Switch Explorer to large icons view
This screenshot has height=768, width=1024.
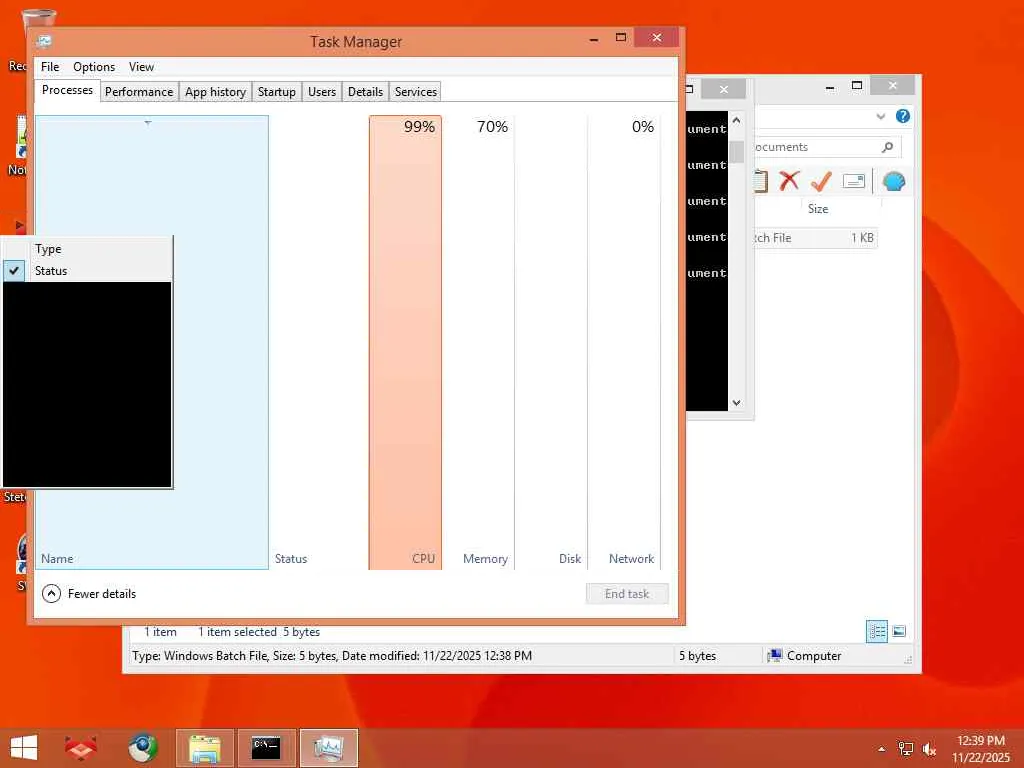point(899,631)
